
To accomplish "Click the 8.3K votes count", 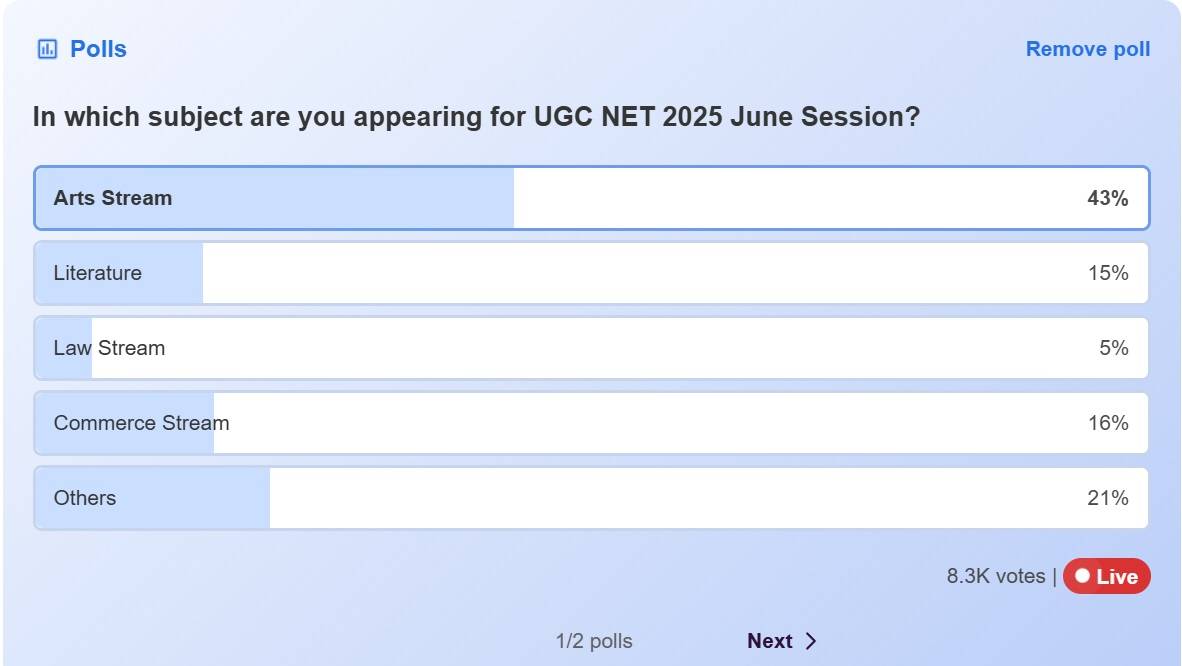I will [x=995, y=576].
